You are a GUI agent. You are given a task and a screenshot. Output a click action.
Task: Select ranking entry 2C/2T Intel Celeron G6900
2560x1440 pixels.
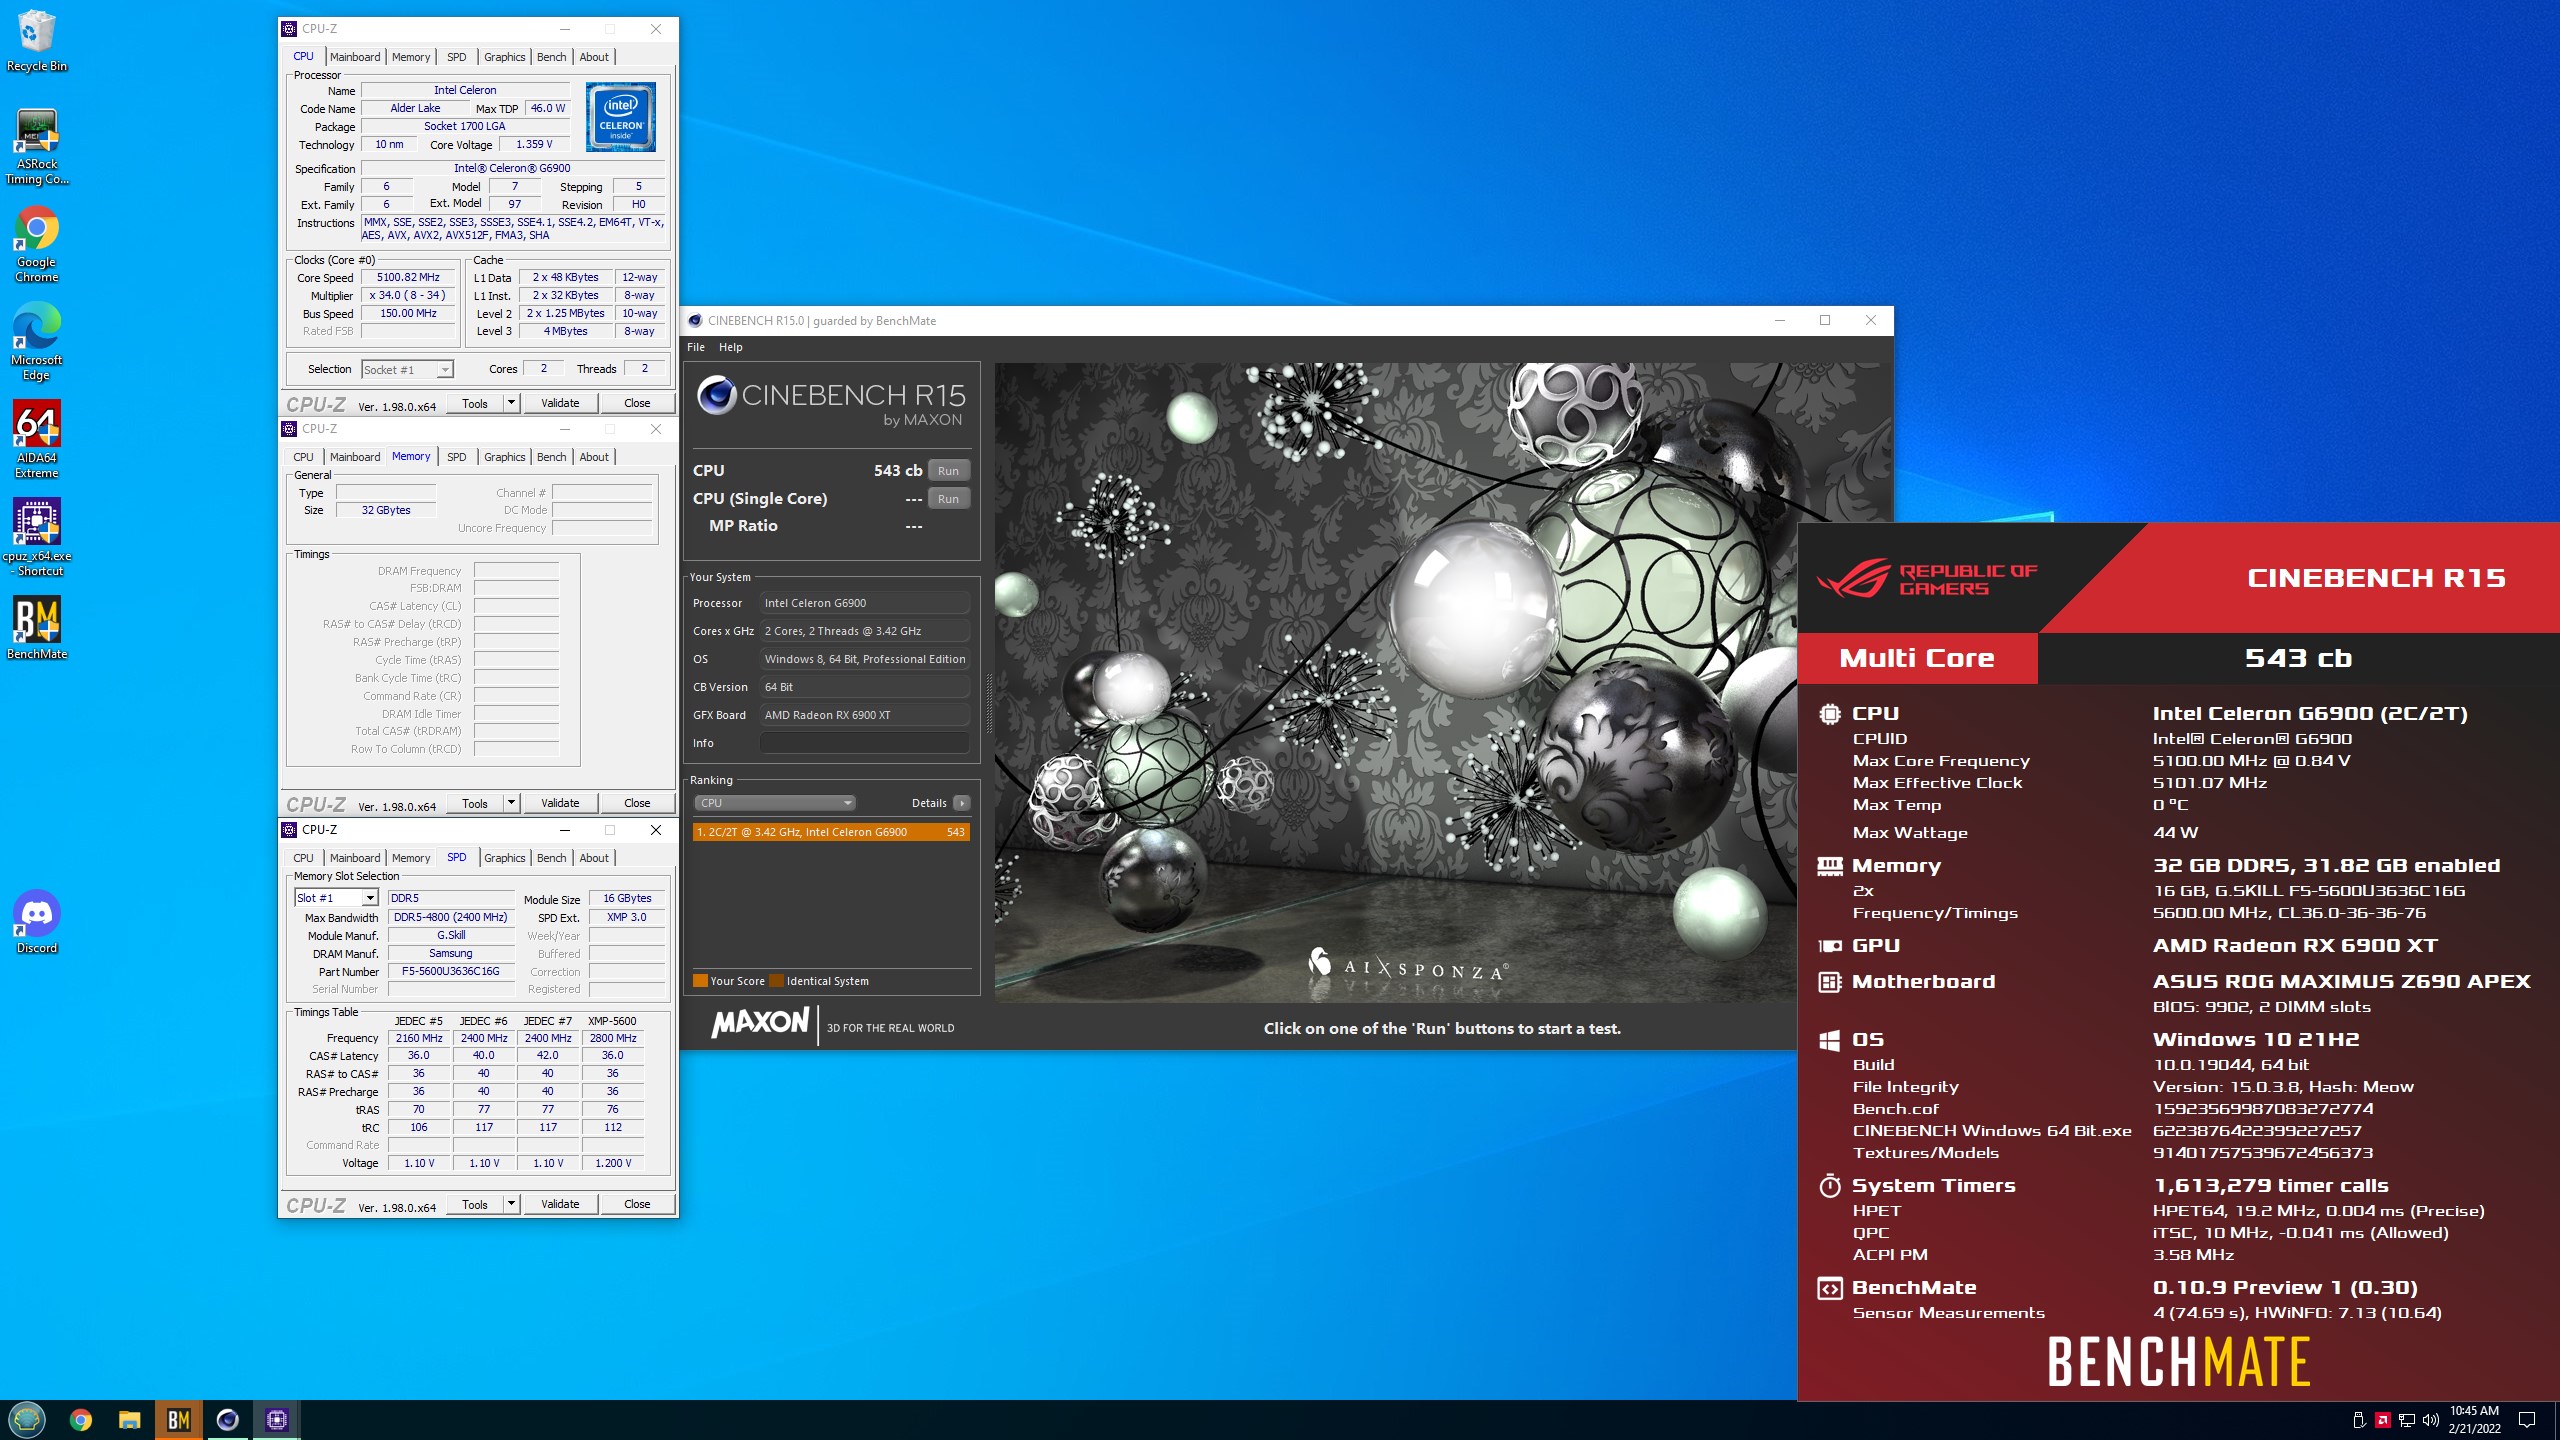pos(831,832)
